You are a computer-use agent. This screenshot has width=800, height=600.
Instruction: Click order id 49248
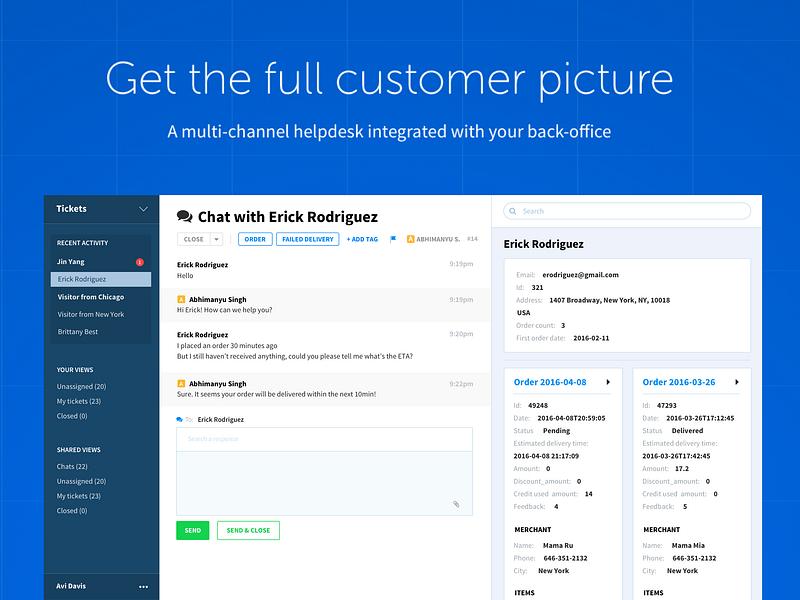(538, 406)
